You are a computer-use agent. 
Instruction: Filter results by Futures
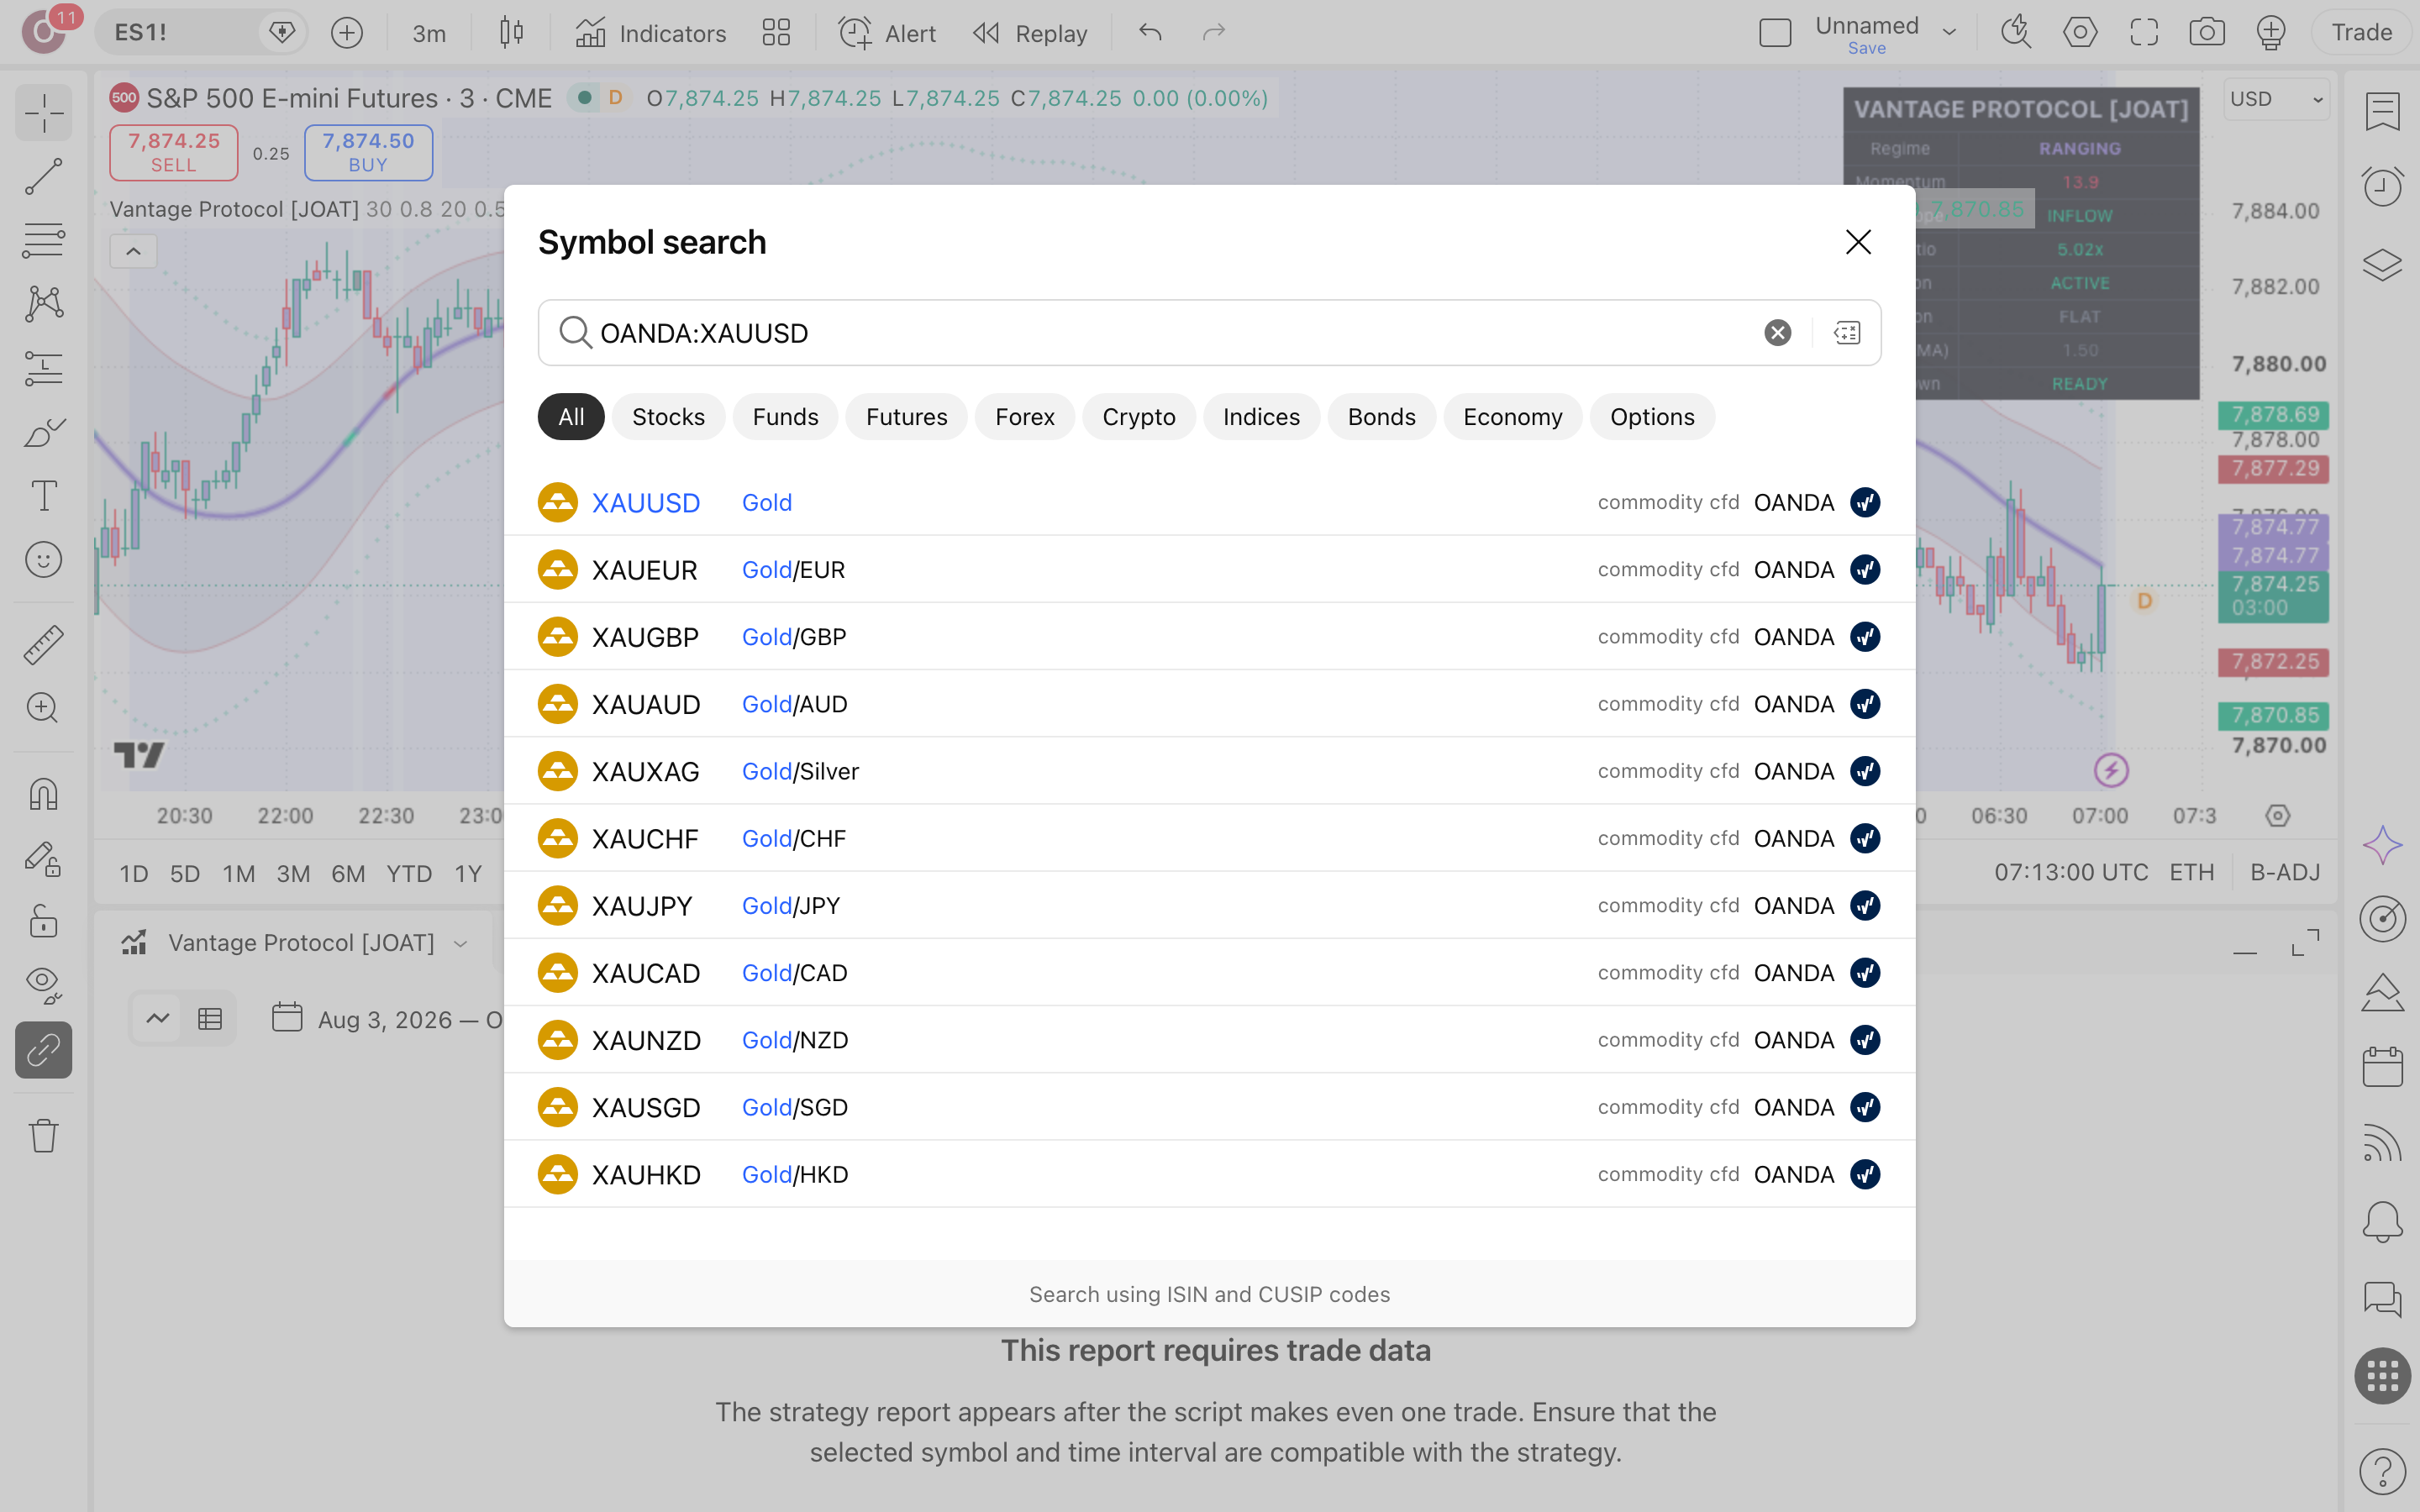[906, 417]
